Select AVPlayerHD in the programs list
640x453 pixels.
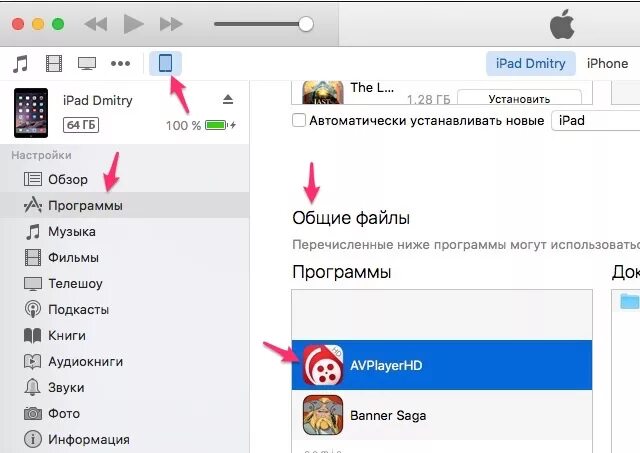pos(442,365)
